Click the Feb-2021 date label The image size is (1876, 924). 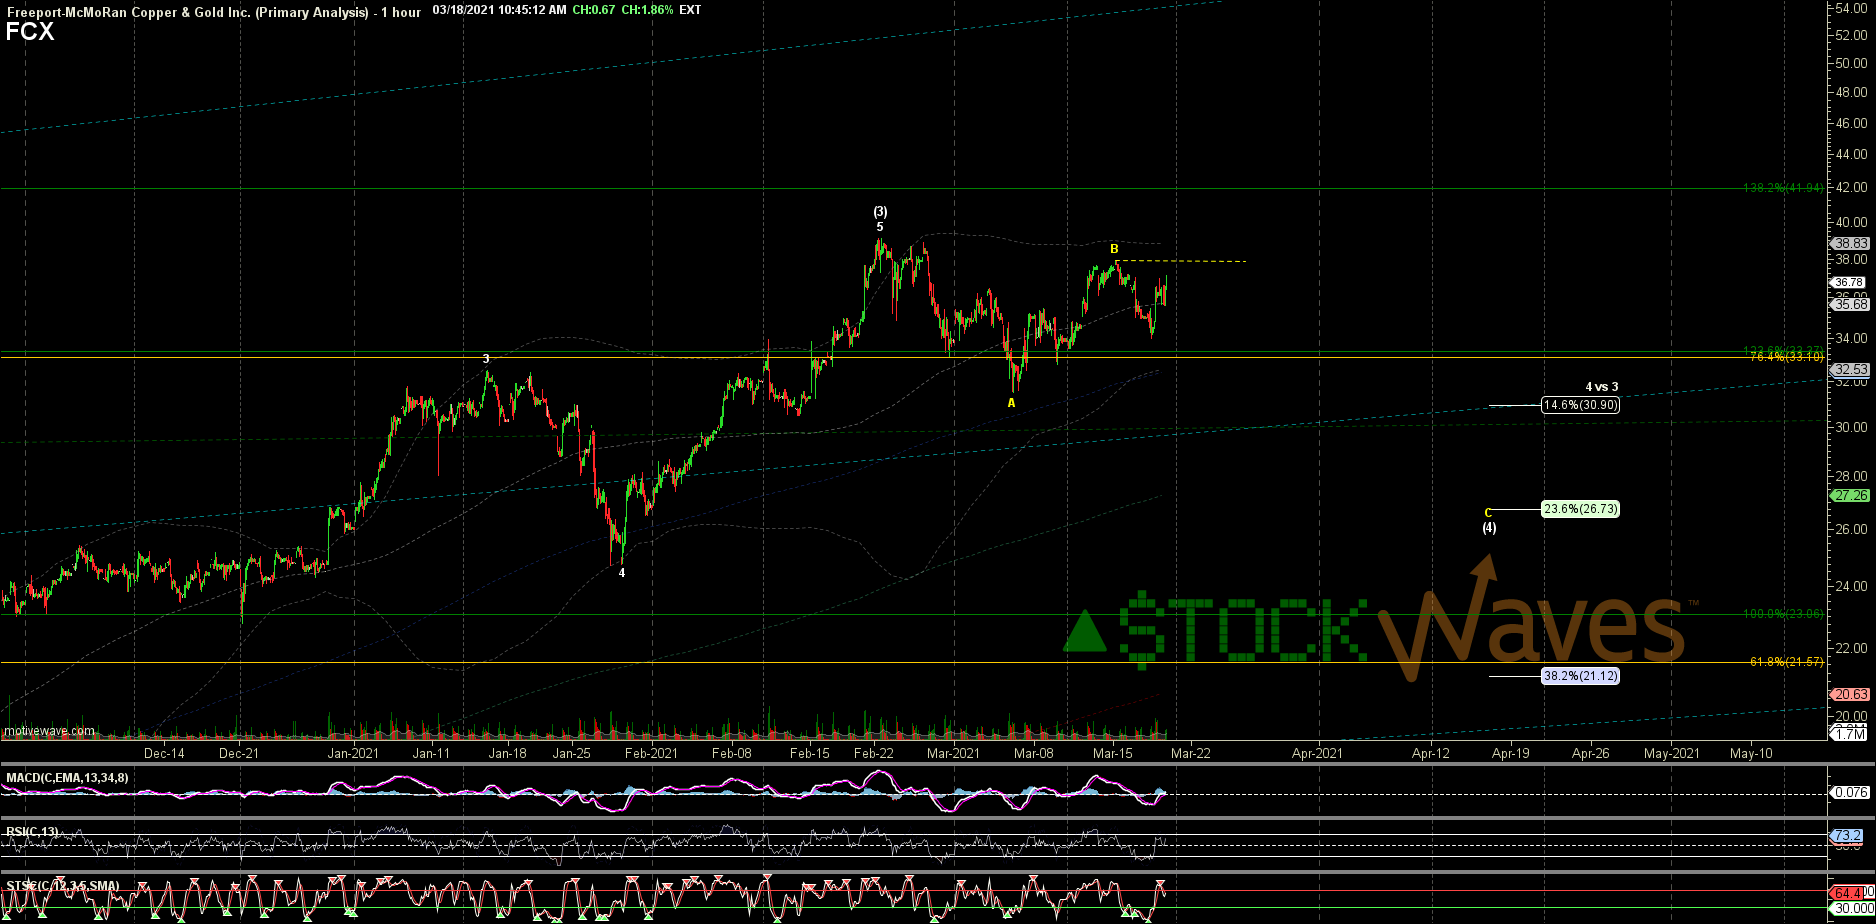(651, 753)
